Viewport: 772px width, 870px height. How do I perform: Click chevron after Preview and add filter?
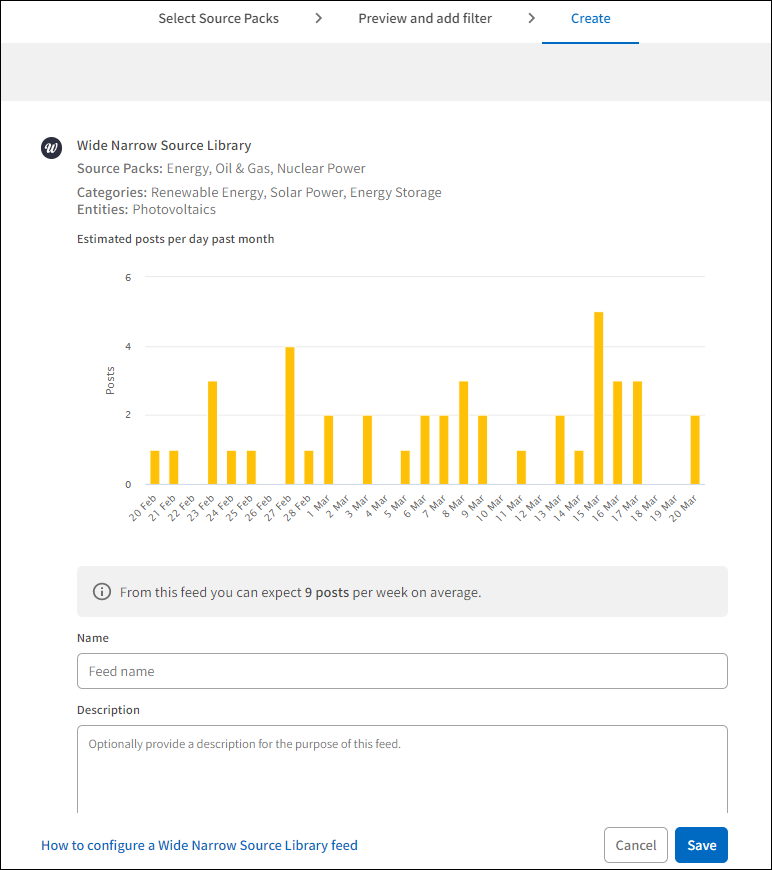(x=531, y=18)
